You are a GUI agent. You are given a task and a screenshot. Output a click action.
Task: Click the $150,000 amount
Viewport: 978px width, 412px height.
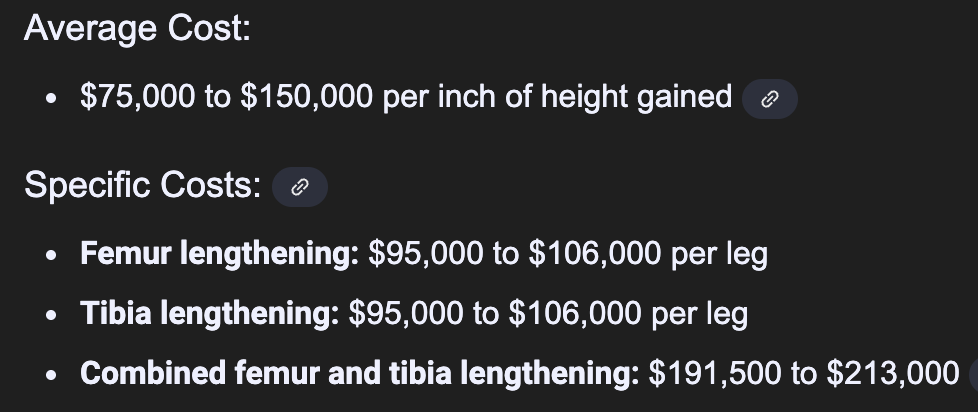(307, 97)
